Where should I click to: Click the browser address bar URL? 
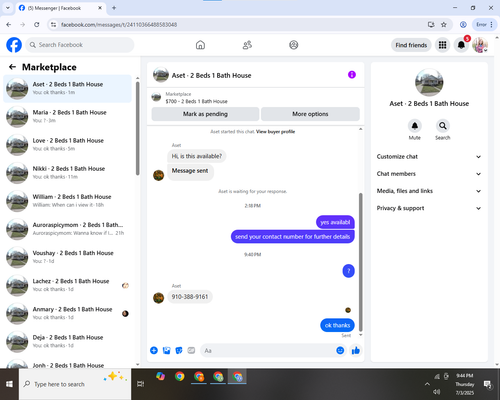pyautogui.click(x=119, y=24)
